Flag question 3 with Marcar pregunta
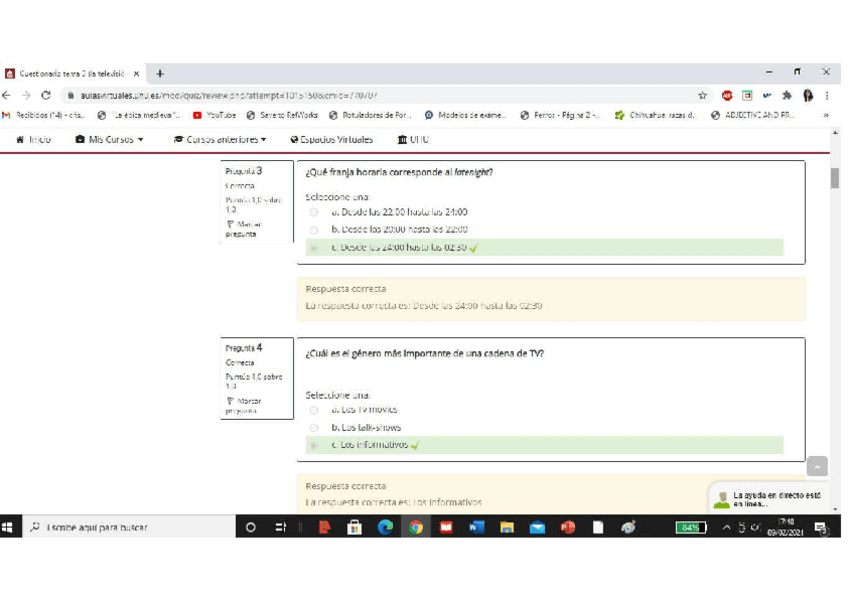848x599 pixels. [x=241, y=229]
